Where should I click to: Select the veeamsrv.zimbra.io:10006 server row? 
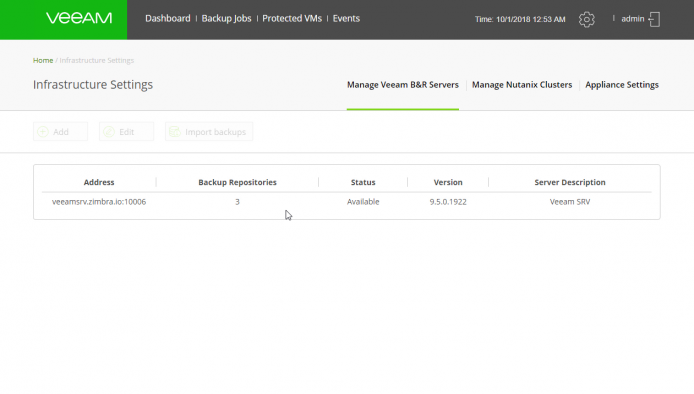347,202
